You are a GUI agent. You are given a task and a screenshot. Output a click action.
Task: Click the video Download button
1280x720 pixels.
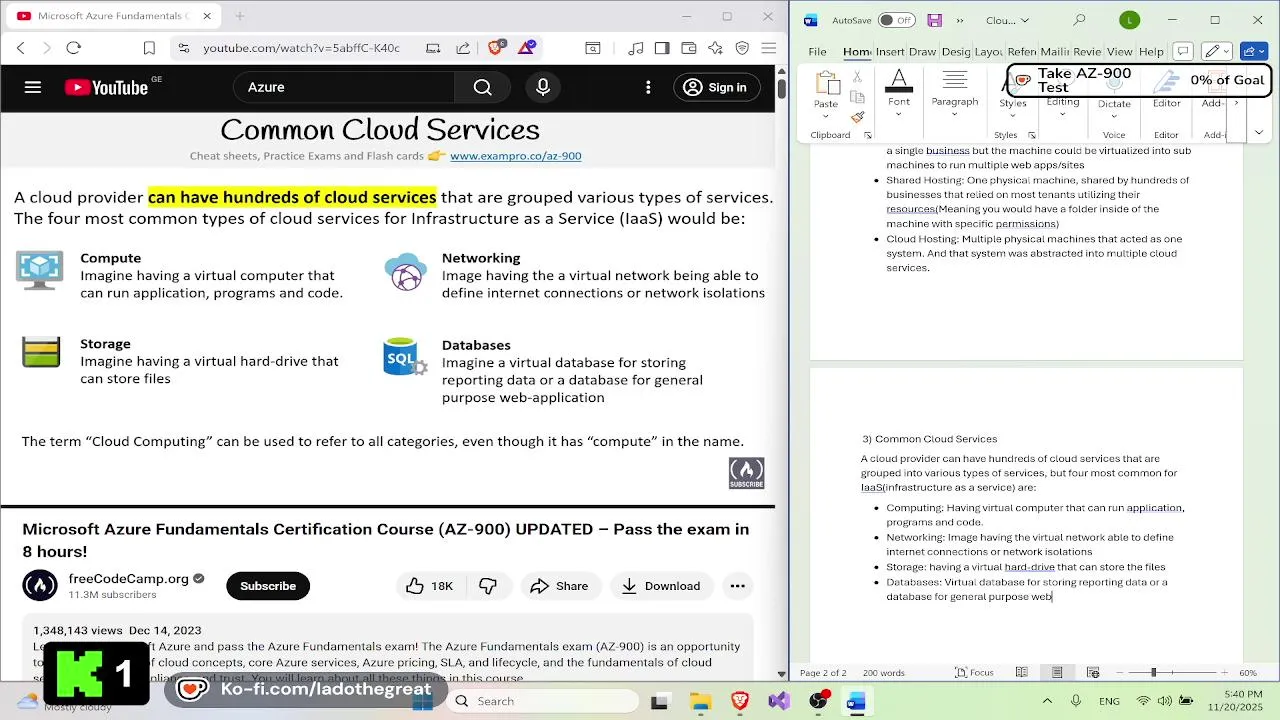661,586
